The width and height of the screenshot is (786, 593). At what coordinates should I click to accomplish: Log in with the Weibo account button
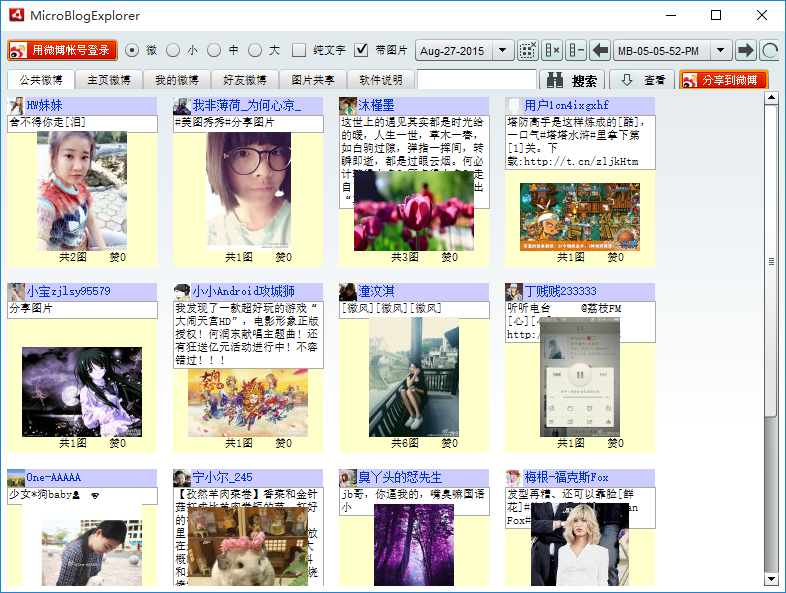tap(63, 50)
